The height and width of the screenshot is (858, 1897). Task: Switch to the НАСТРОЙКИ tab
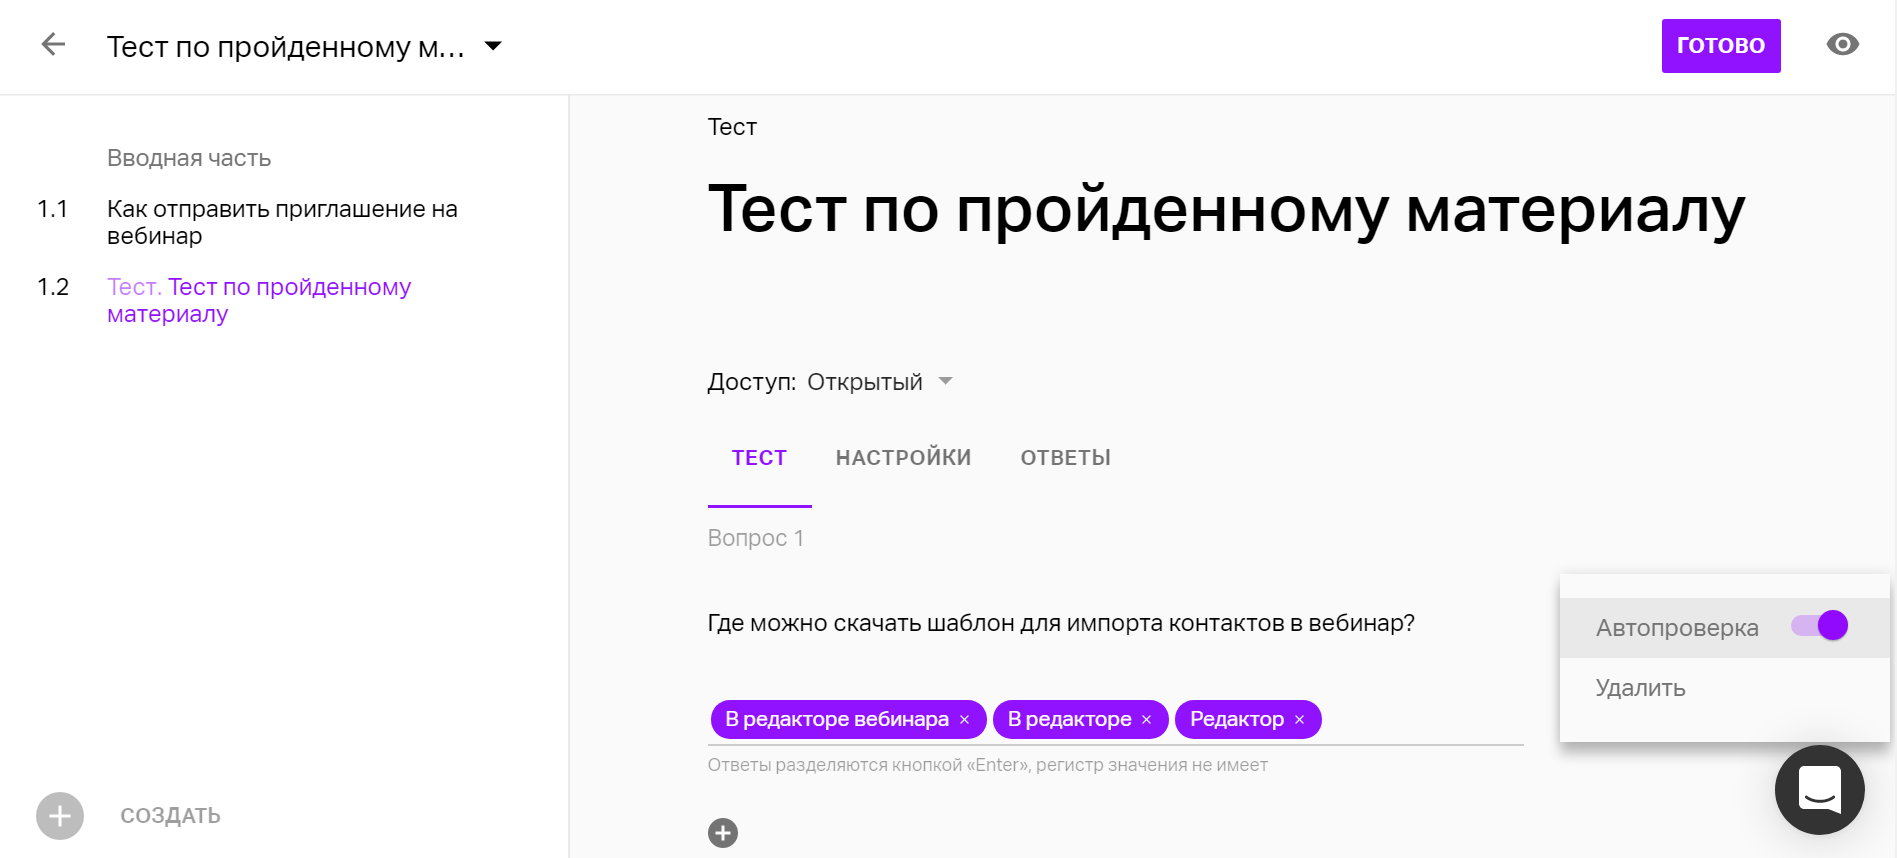point(903,458)
